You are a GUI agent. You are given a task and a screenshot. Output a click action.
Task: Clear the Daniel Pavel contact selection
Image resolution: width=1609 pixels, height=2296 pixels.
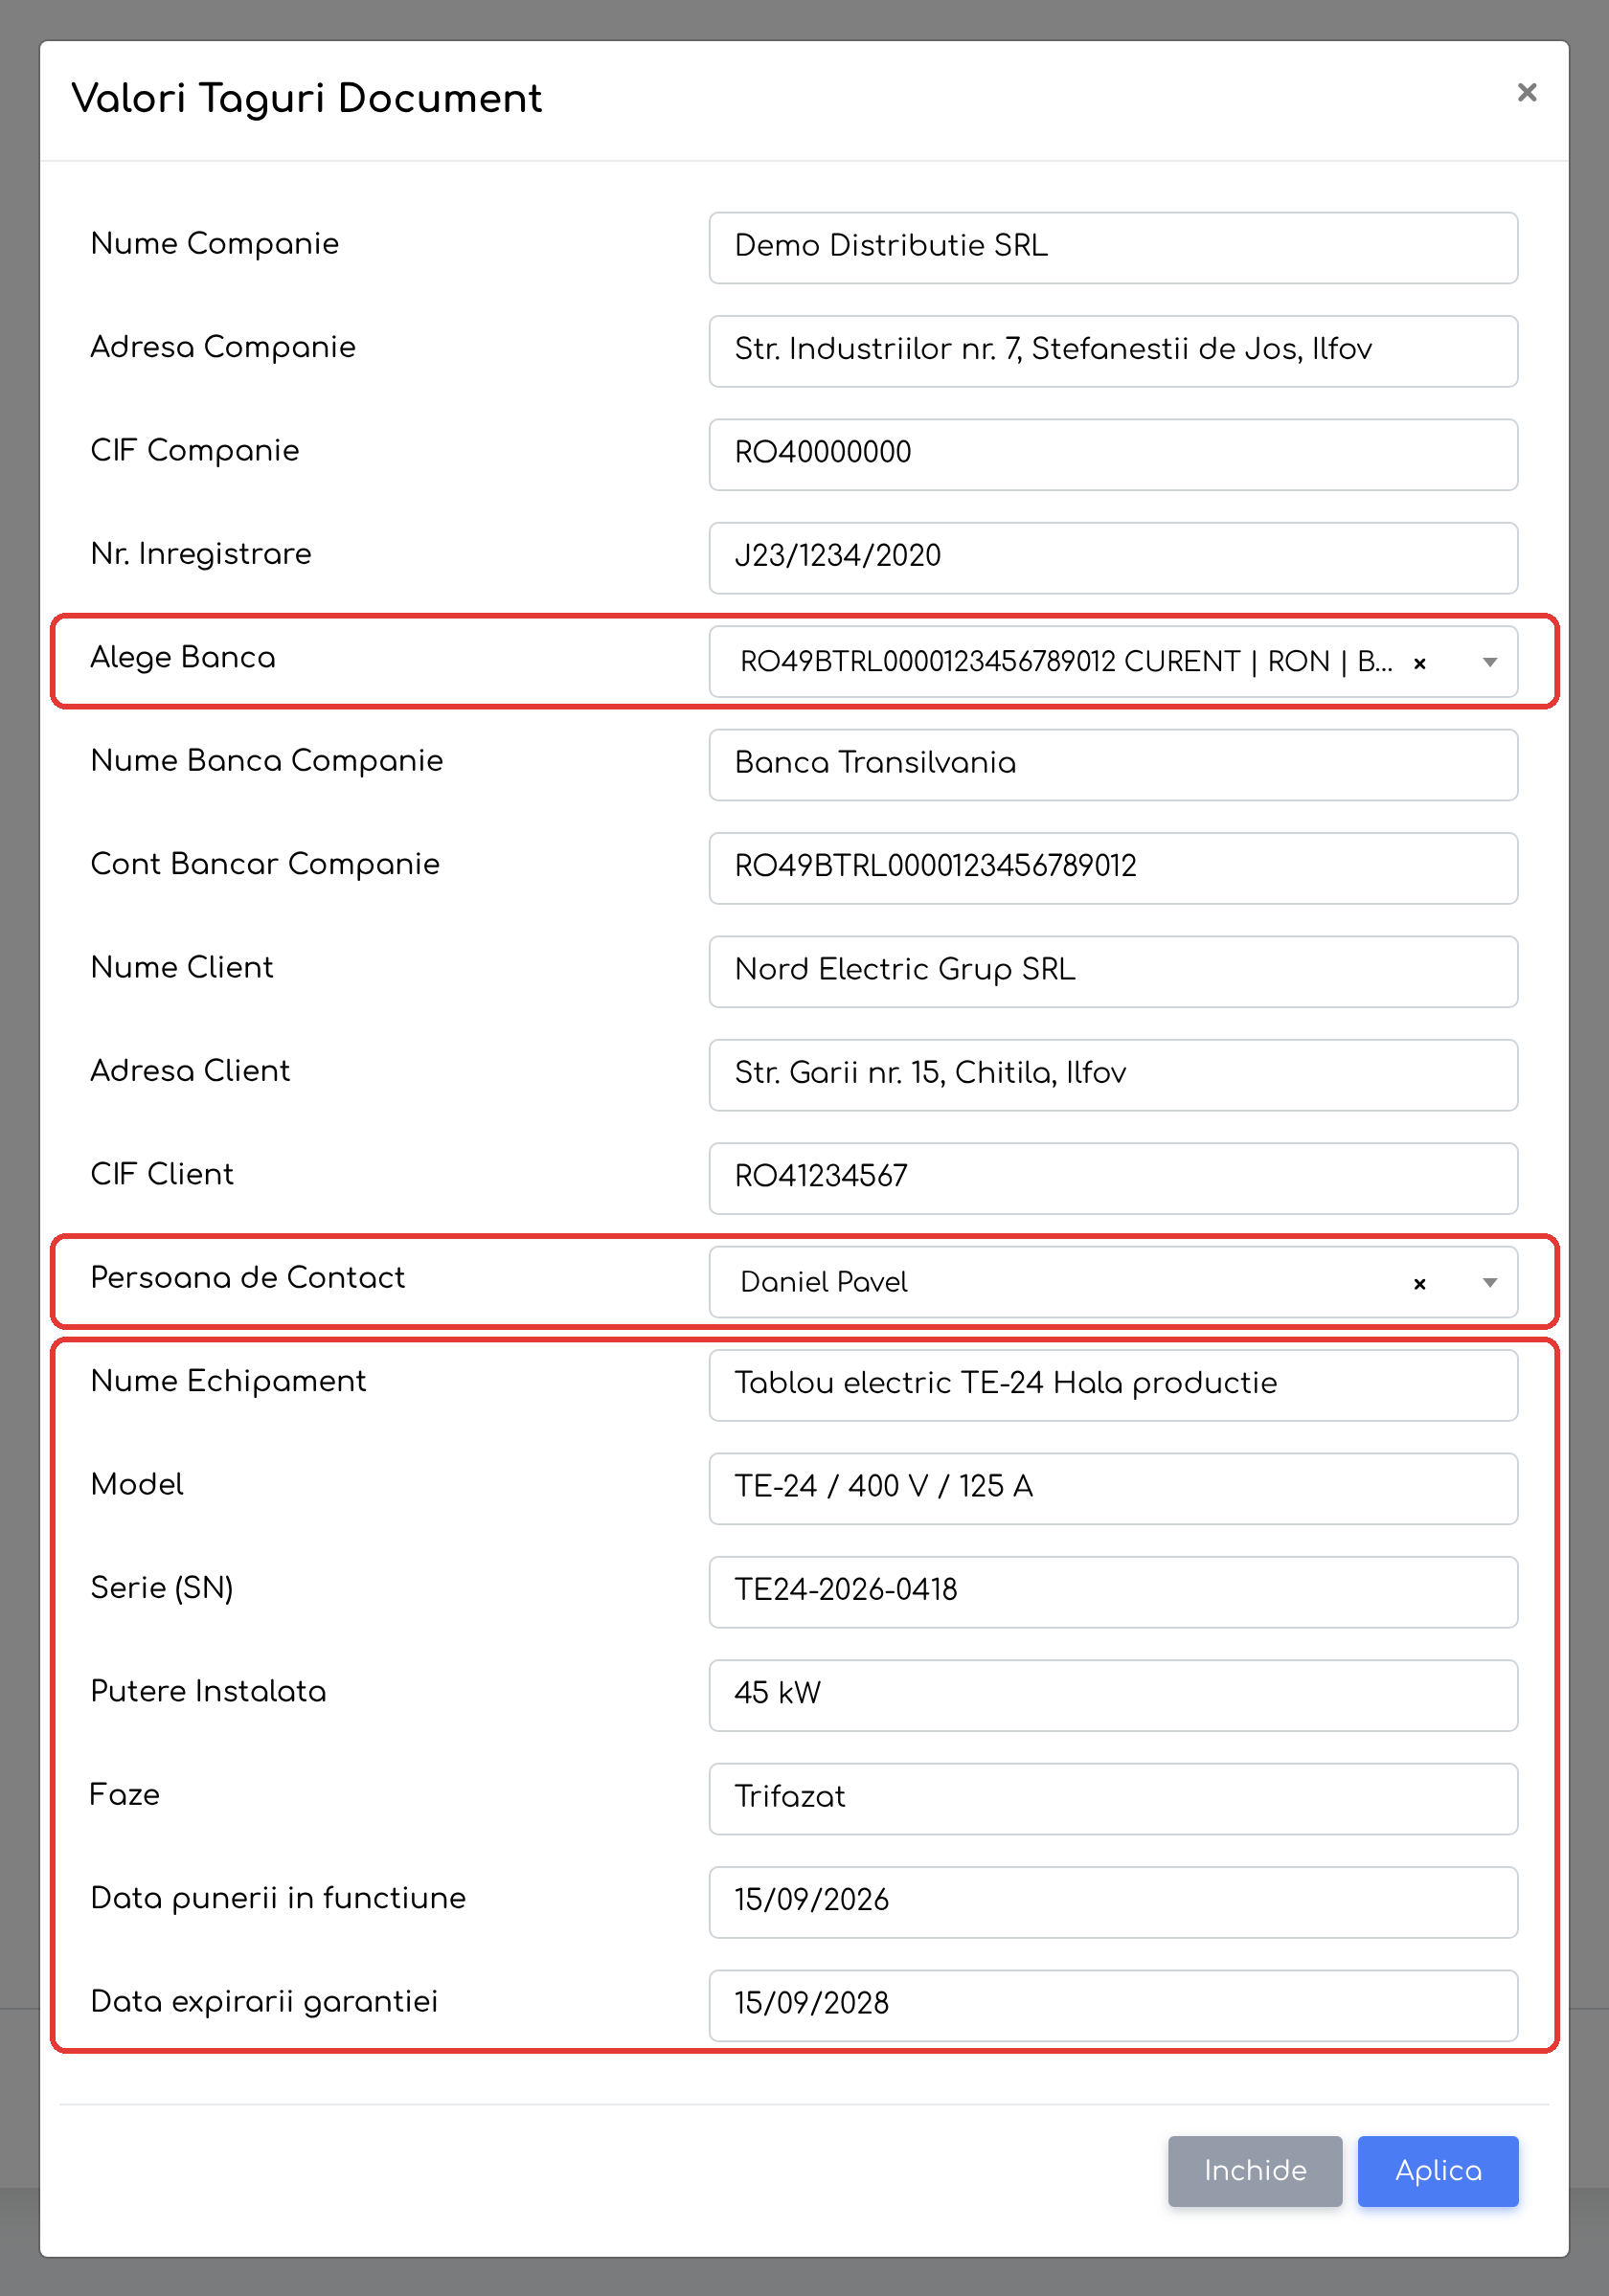(1419, 1284)
